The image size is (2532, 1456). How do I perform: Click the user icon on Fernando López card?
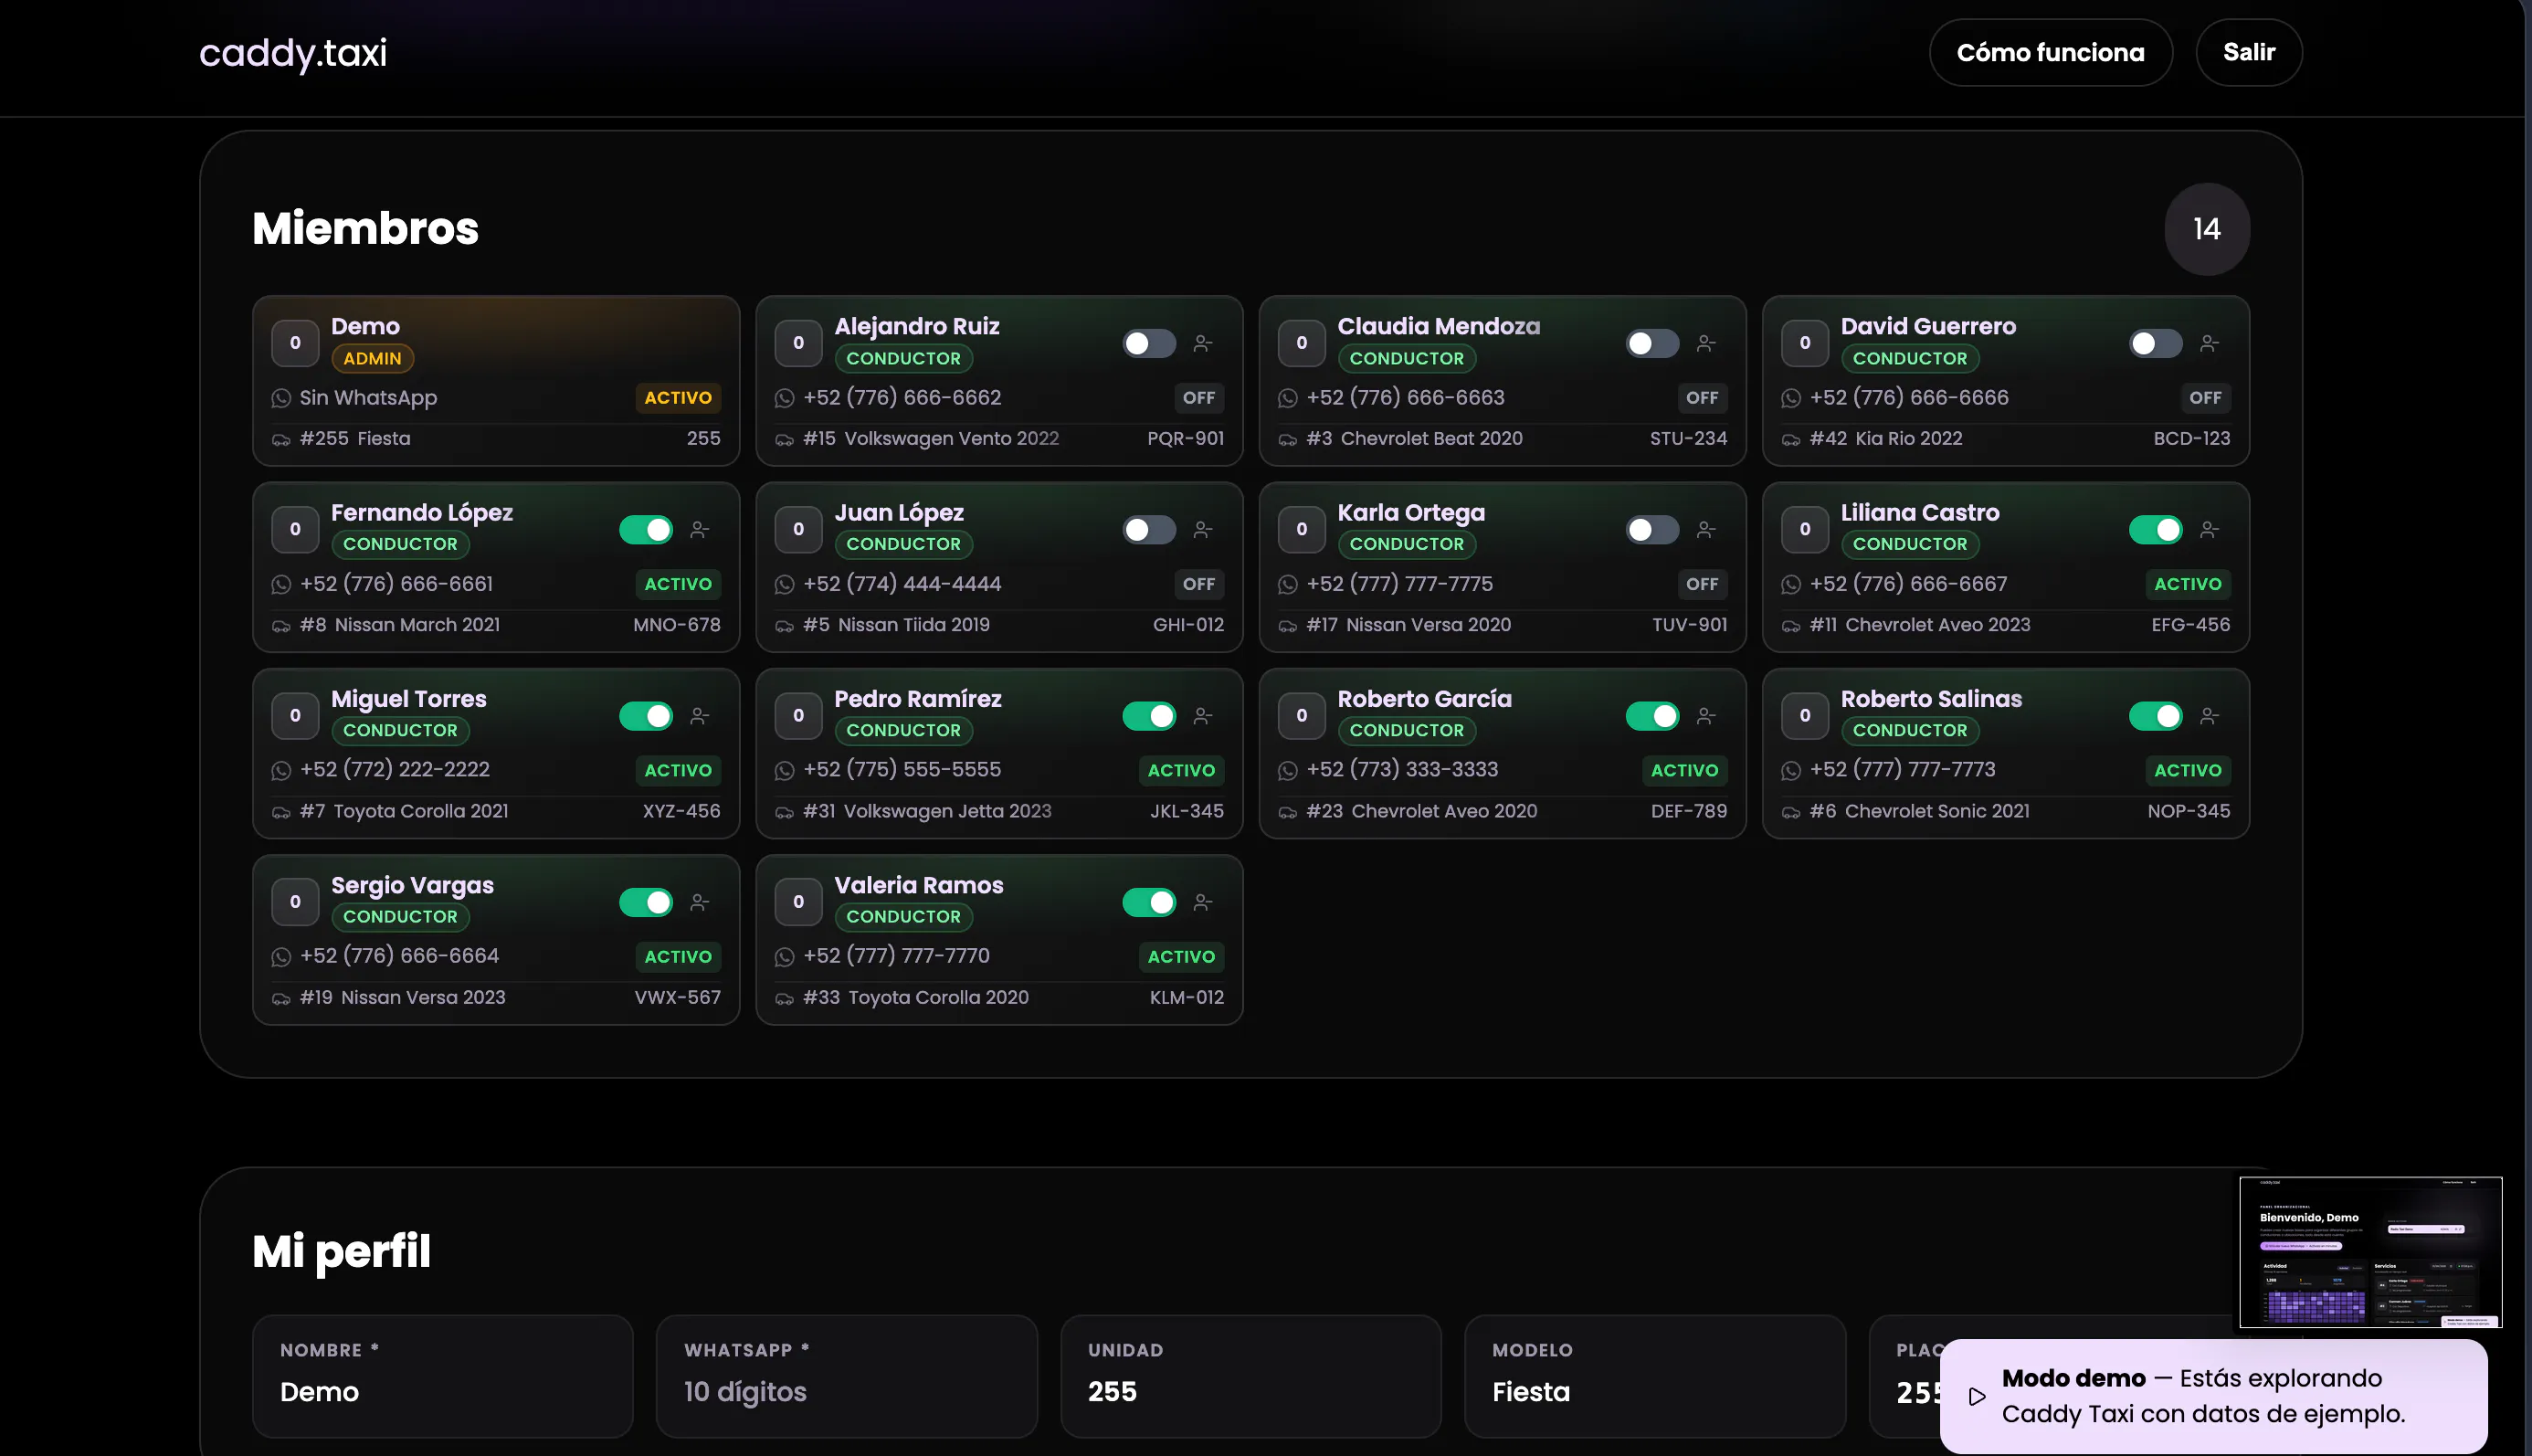click(700, 529)
